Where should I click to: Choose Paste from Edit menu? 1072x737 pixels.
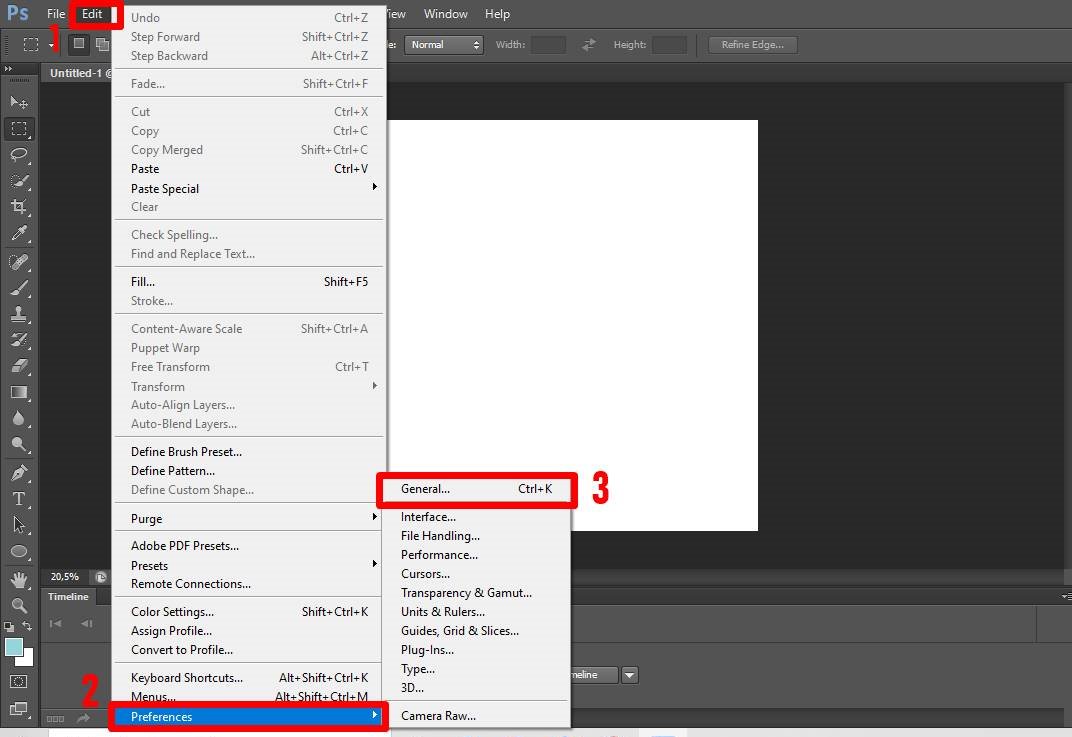249,169
